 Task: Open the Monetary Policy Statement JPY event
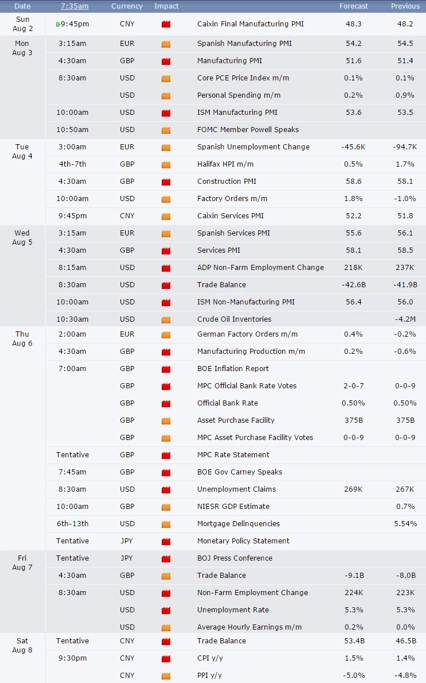coord(243,541)
